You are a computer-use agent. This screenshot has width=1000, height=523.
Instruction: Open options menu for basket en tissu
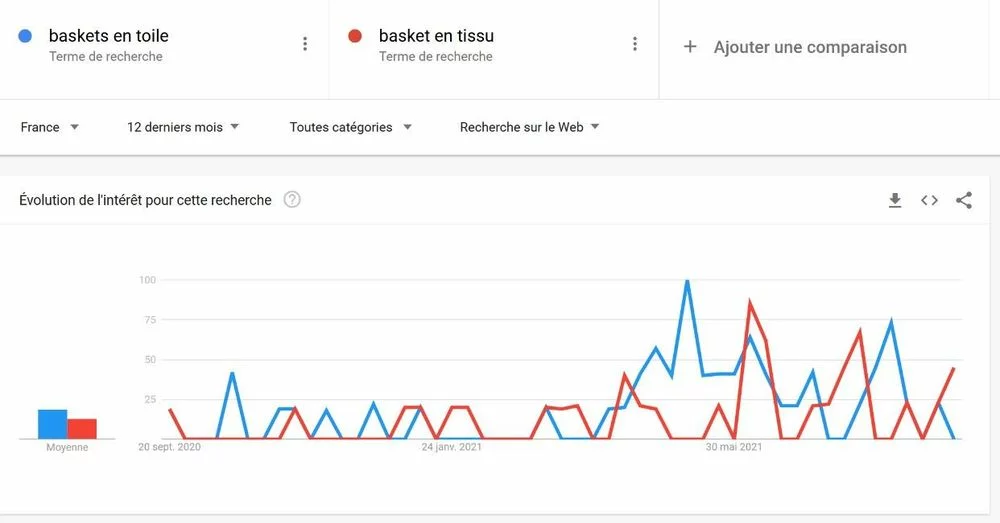[635, 43]
